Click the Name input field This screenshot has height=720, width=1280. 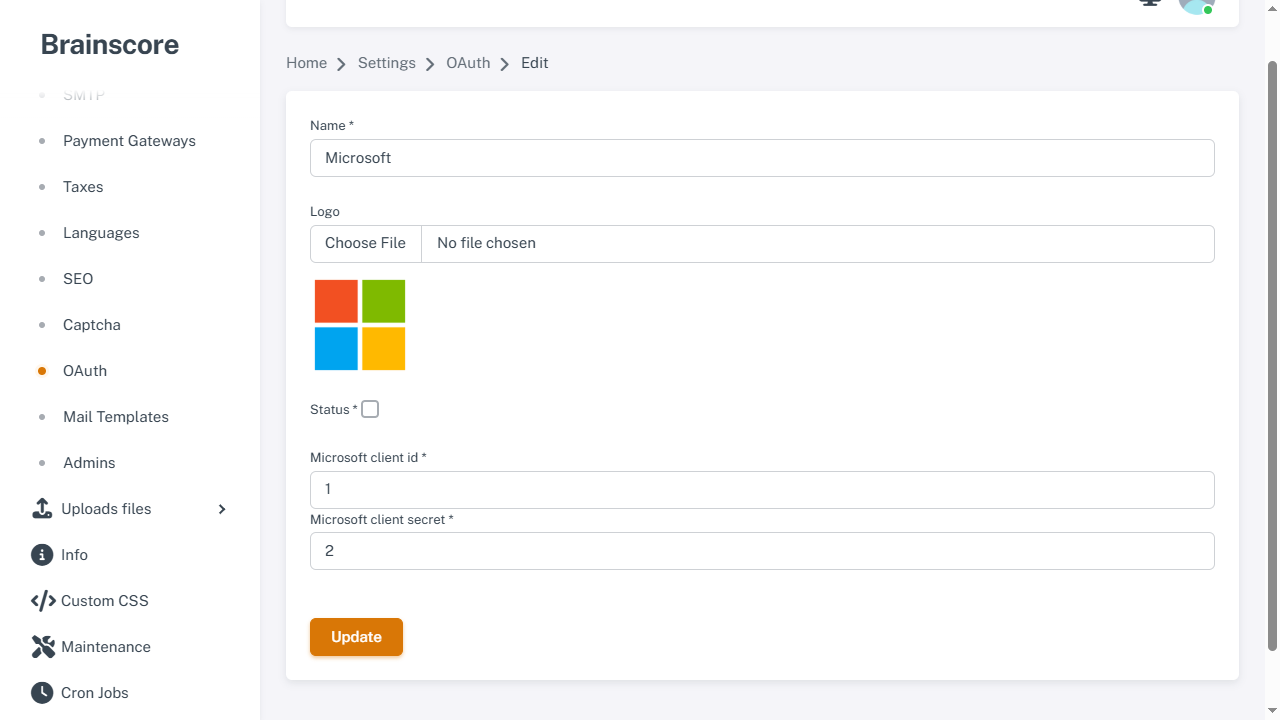(x=762, y=158)
